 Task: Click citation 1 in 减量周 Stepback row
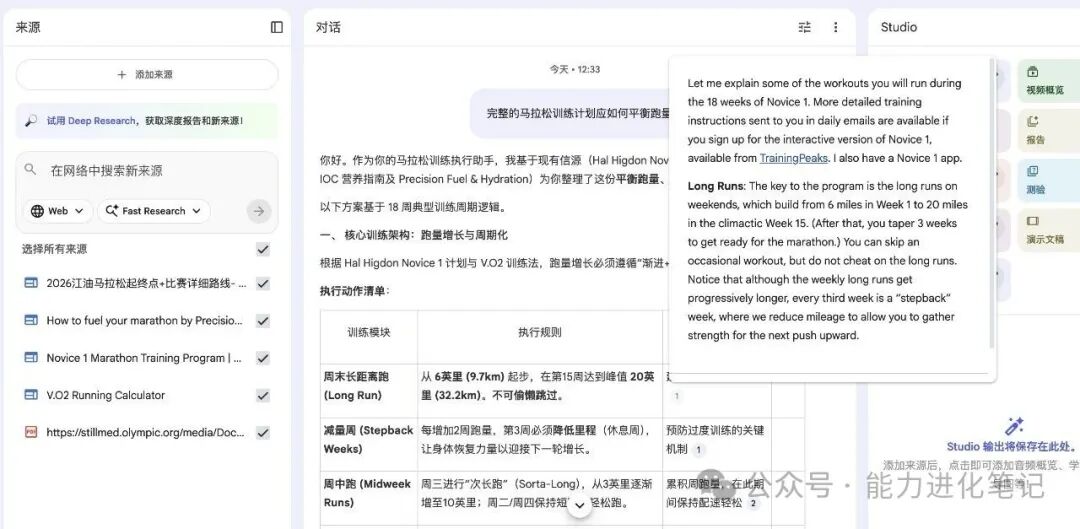click(x=698, y=449)
